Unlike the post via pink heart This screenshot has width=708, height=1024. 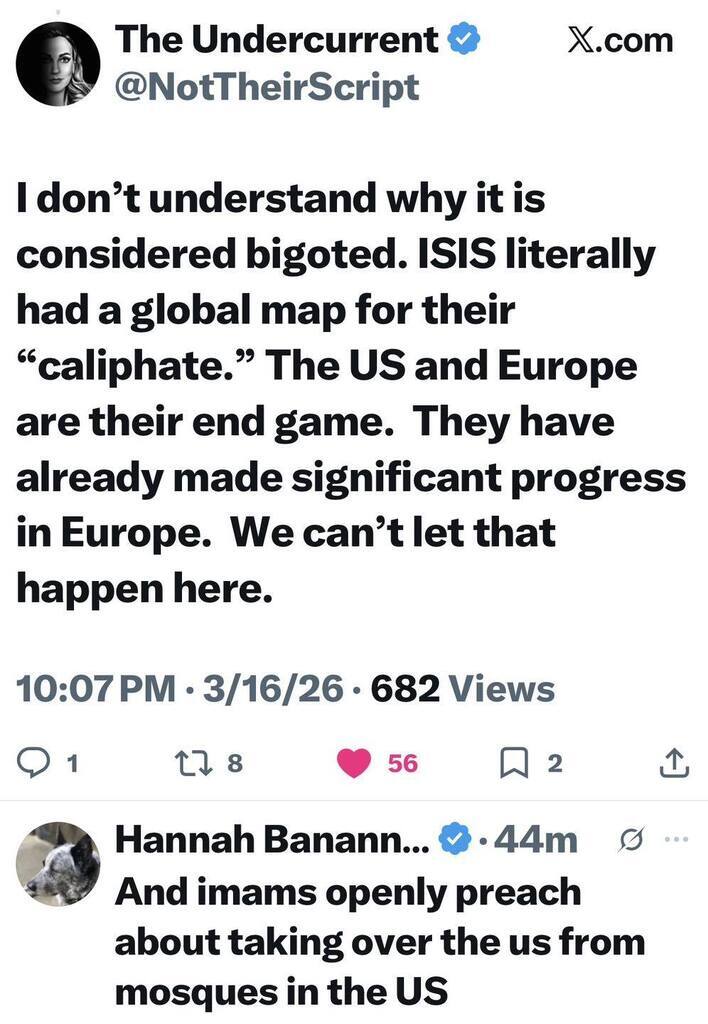[352, 764]
